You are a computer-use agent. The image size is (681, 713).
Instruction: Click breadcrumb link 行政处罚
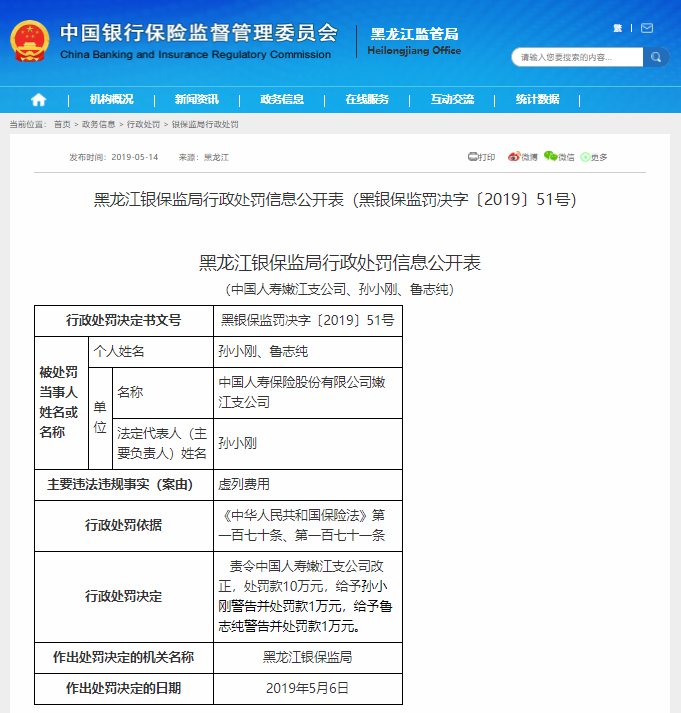tap(143, 125)
